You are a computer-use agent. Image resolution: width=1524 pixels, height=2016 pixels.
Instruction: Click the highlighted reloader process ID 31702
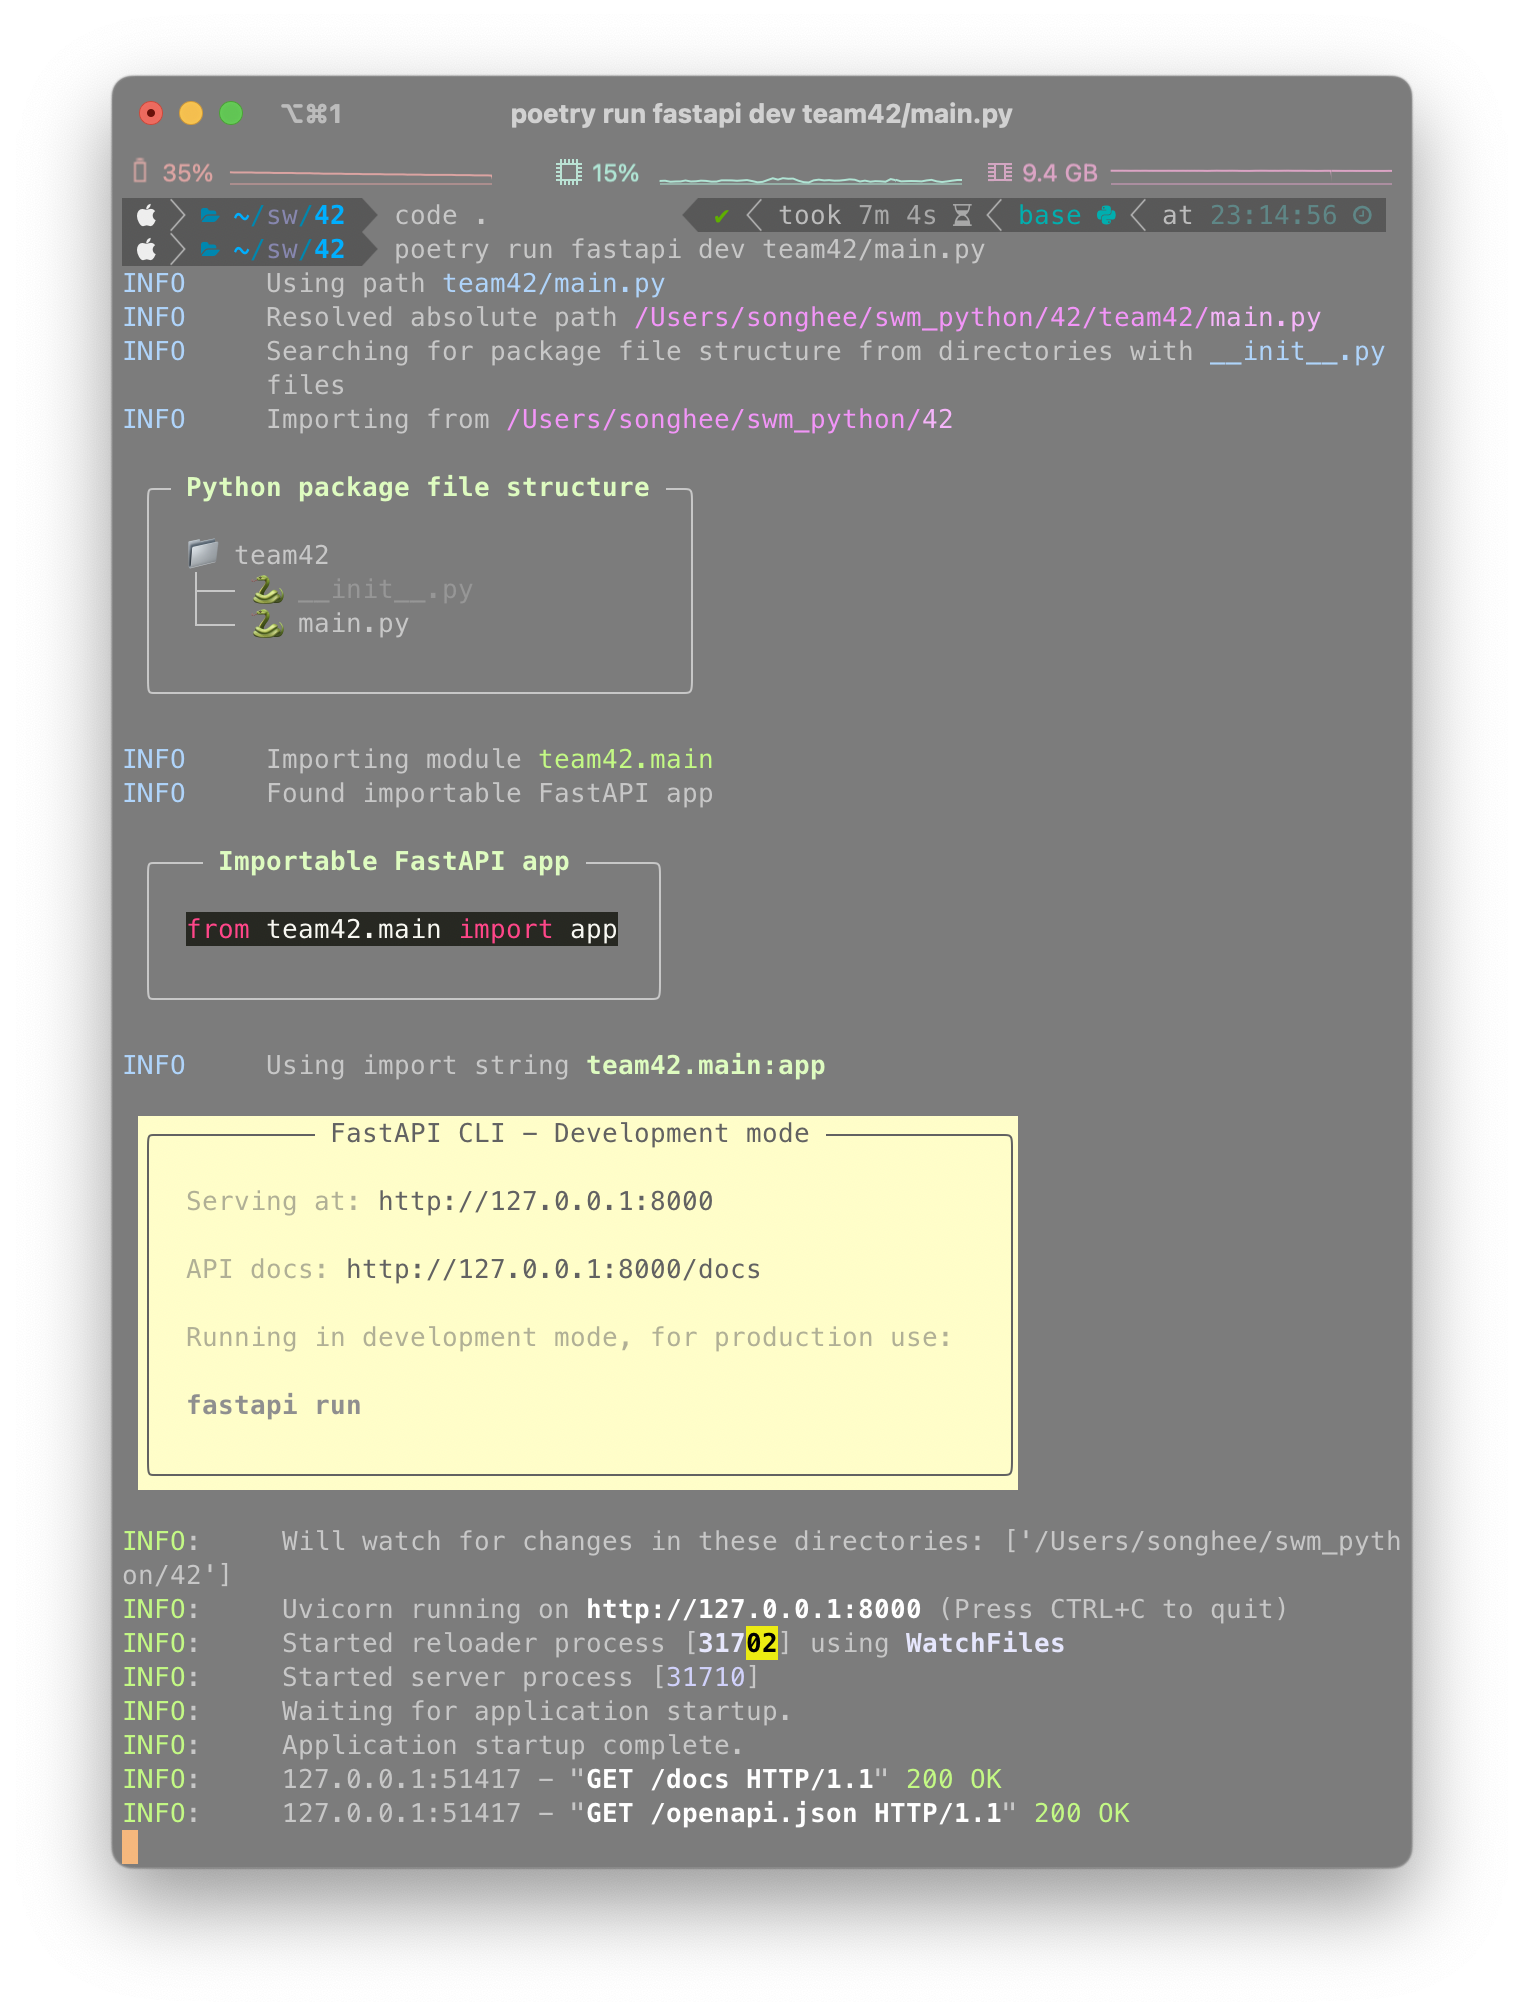tap(737, 1643)
